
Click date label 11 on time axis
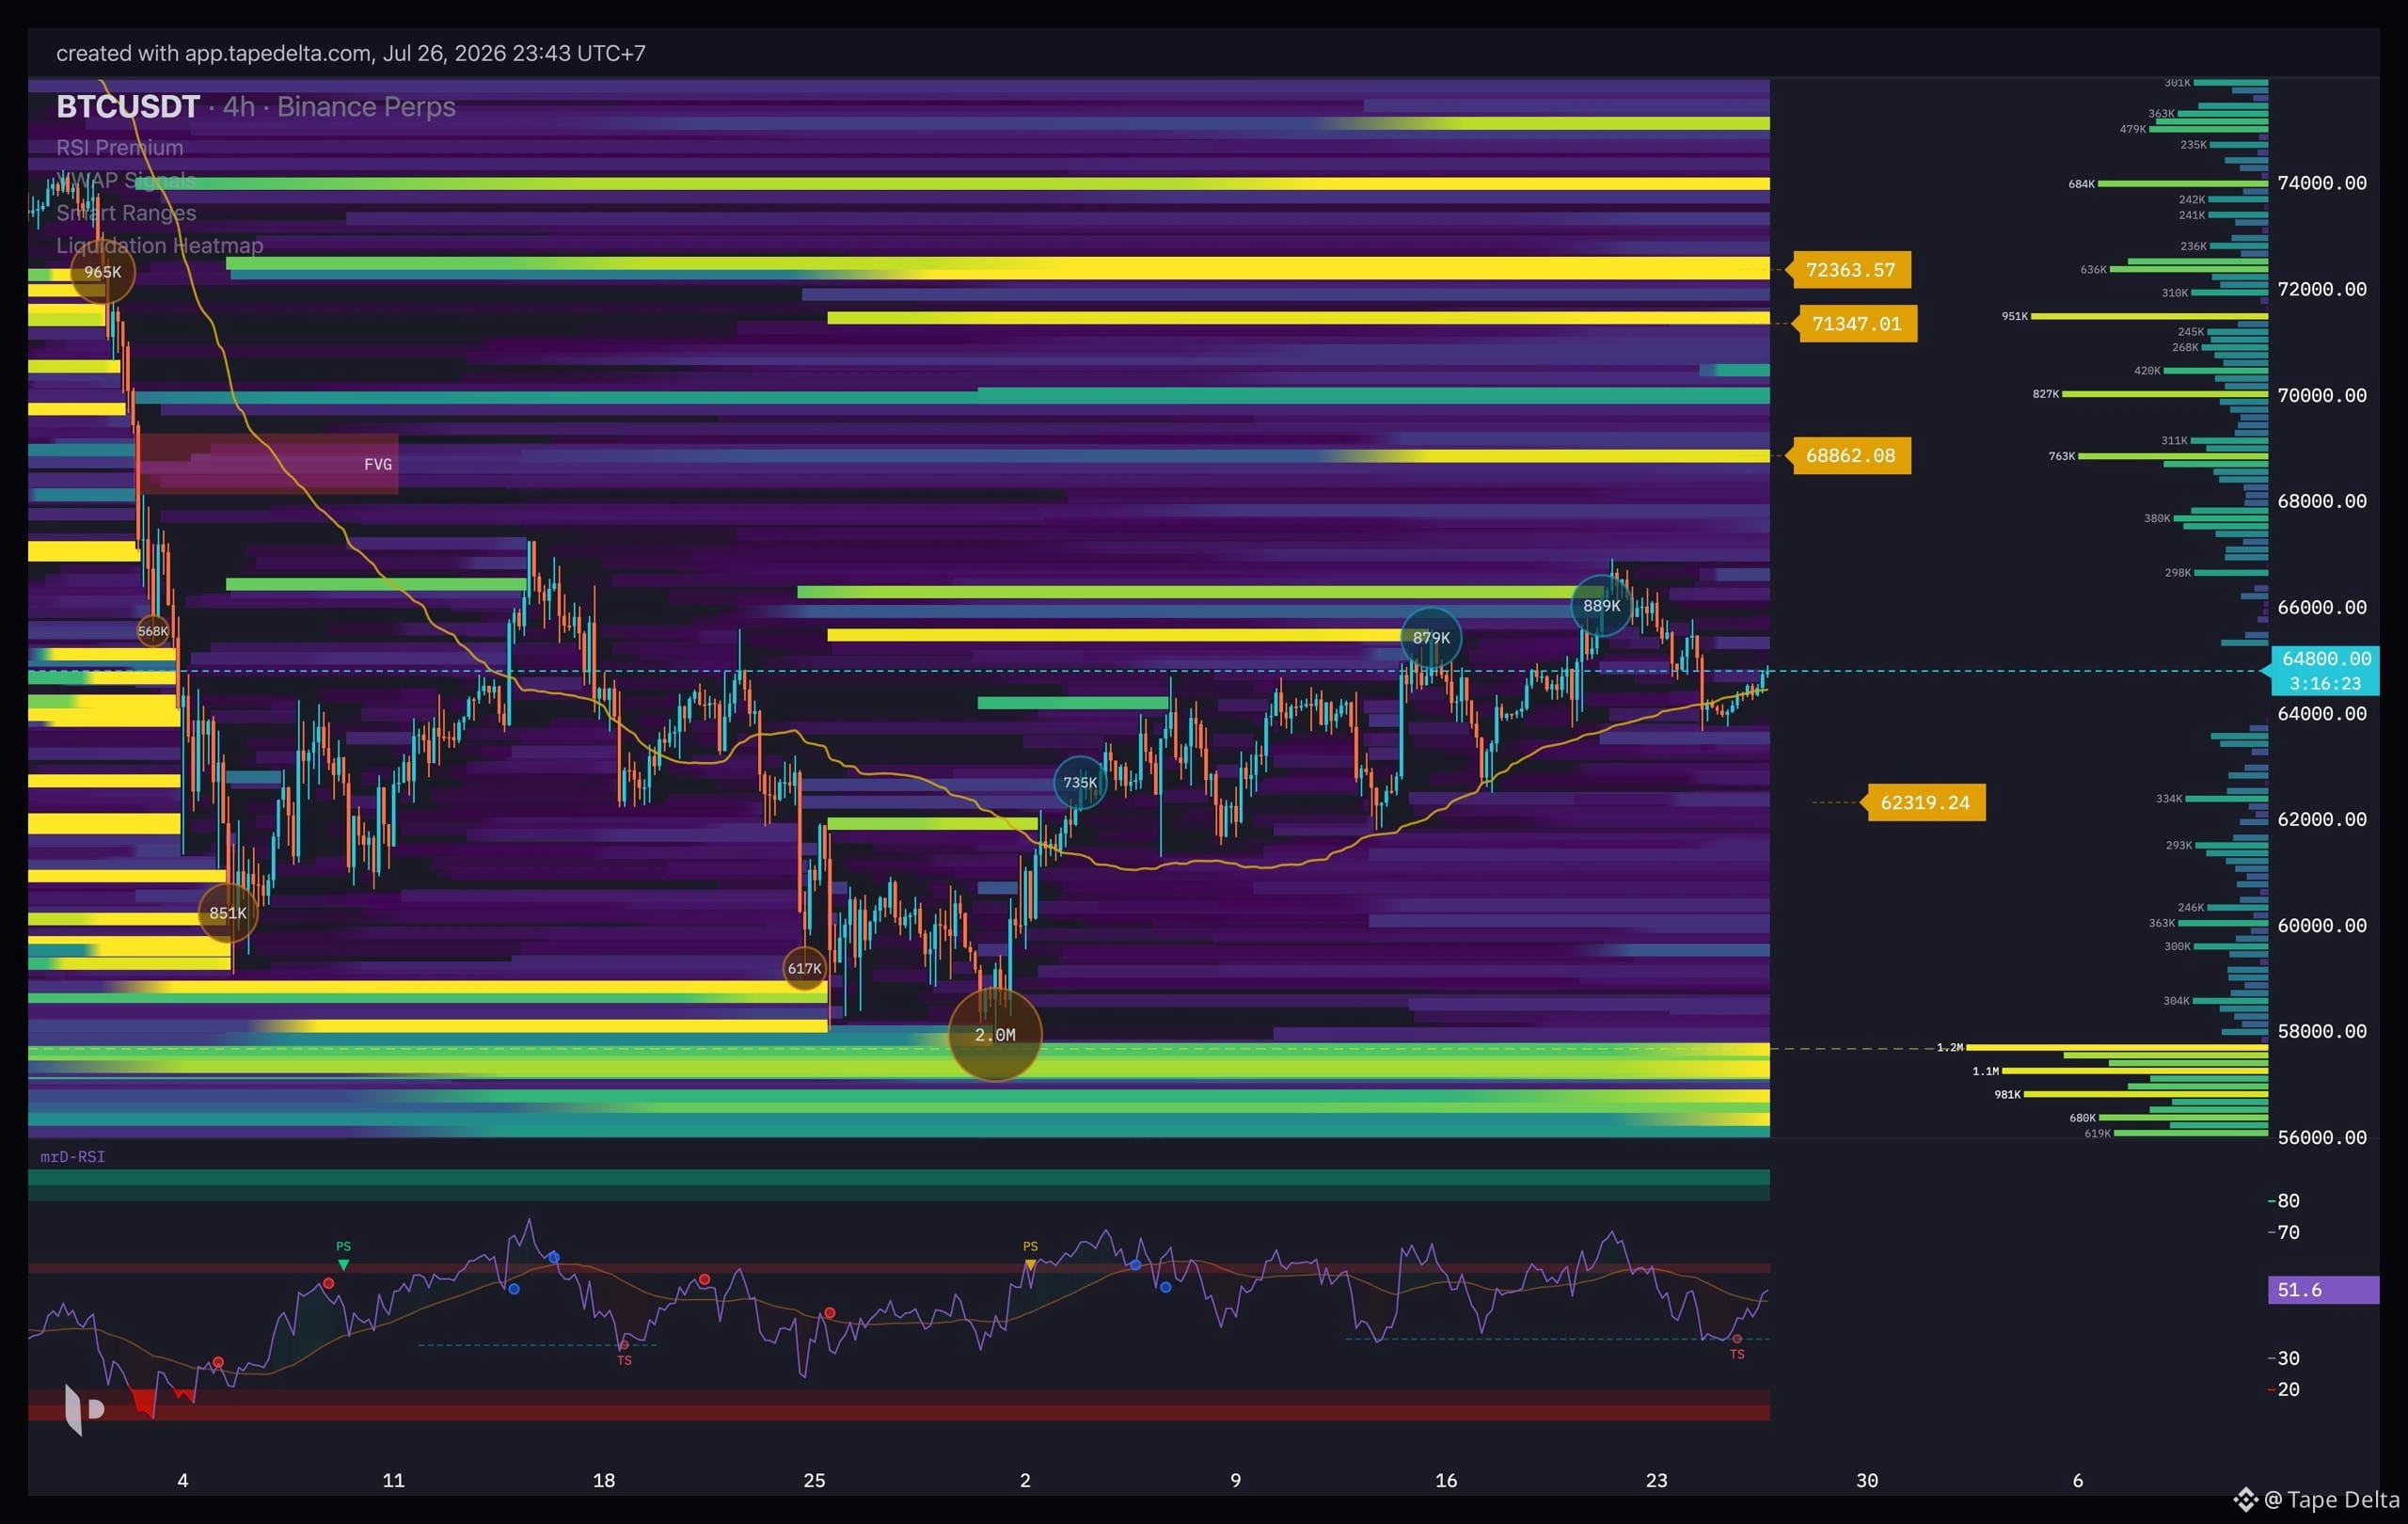click(x=394, y=1480)
